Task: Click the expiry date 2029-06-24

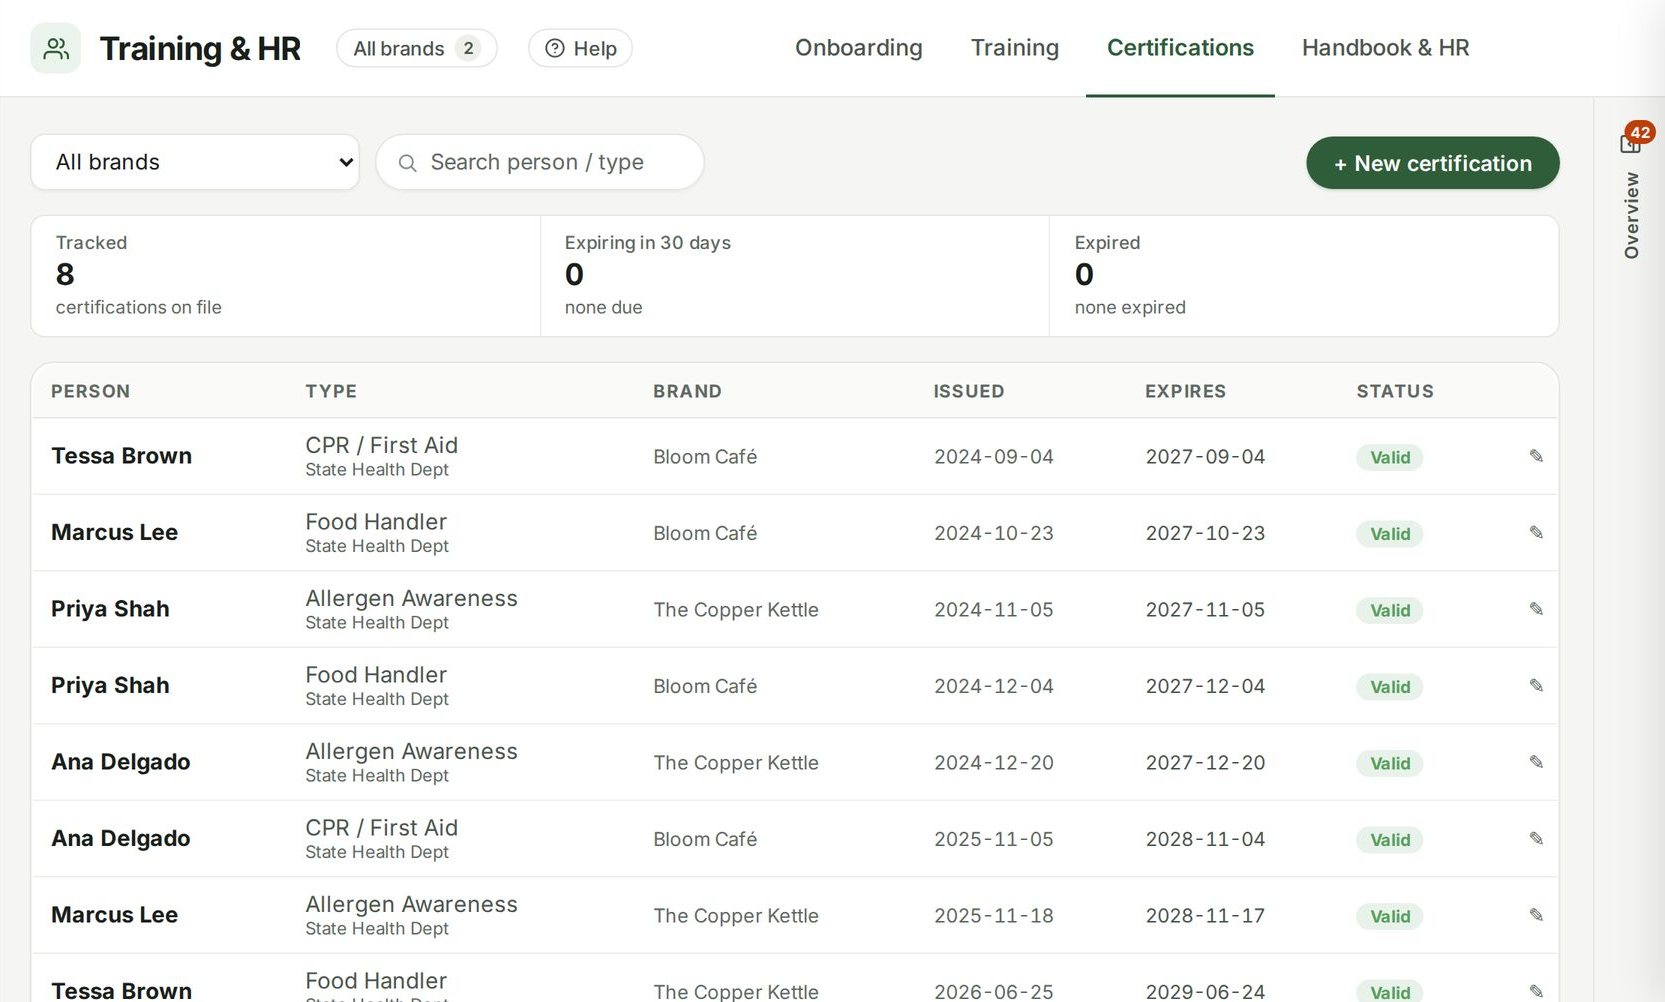Action: click(1205, 992)
